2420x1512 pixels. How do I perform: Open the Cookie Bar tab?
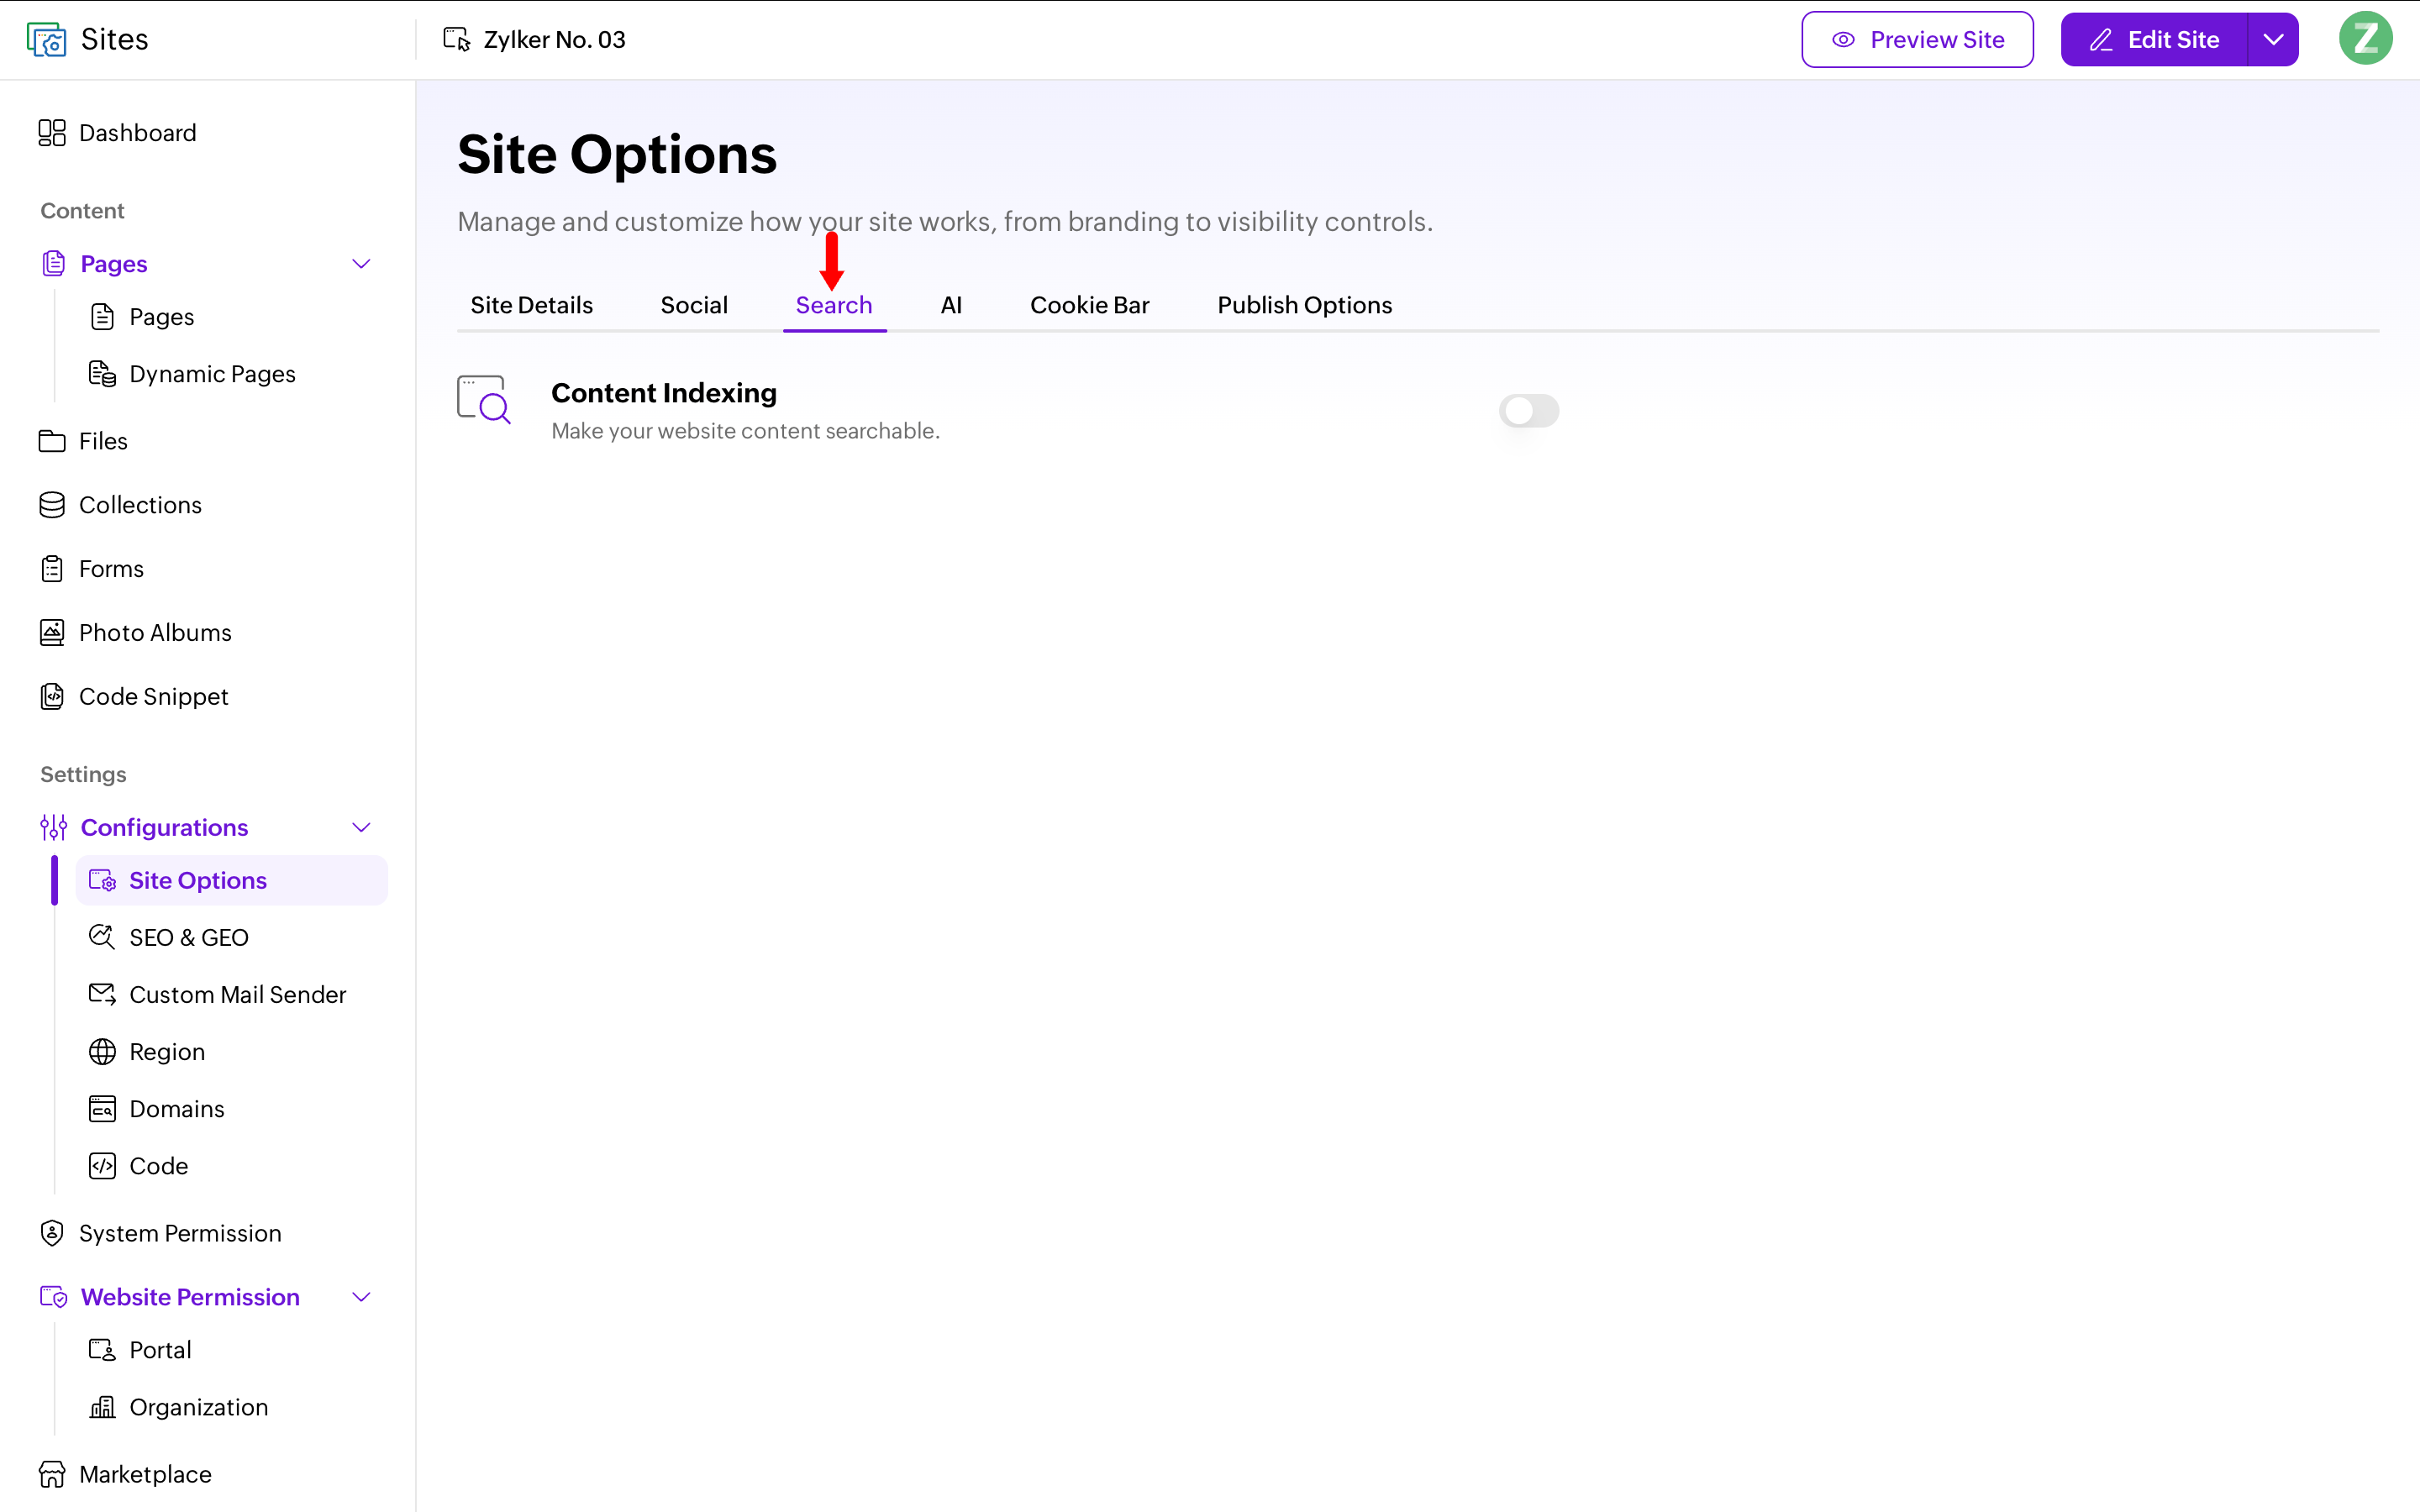tap(1090, 305)
